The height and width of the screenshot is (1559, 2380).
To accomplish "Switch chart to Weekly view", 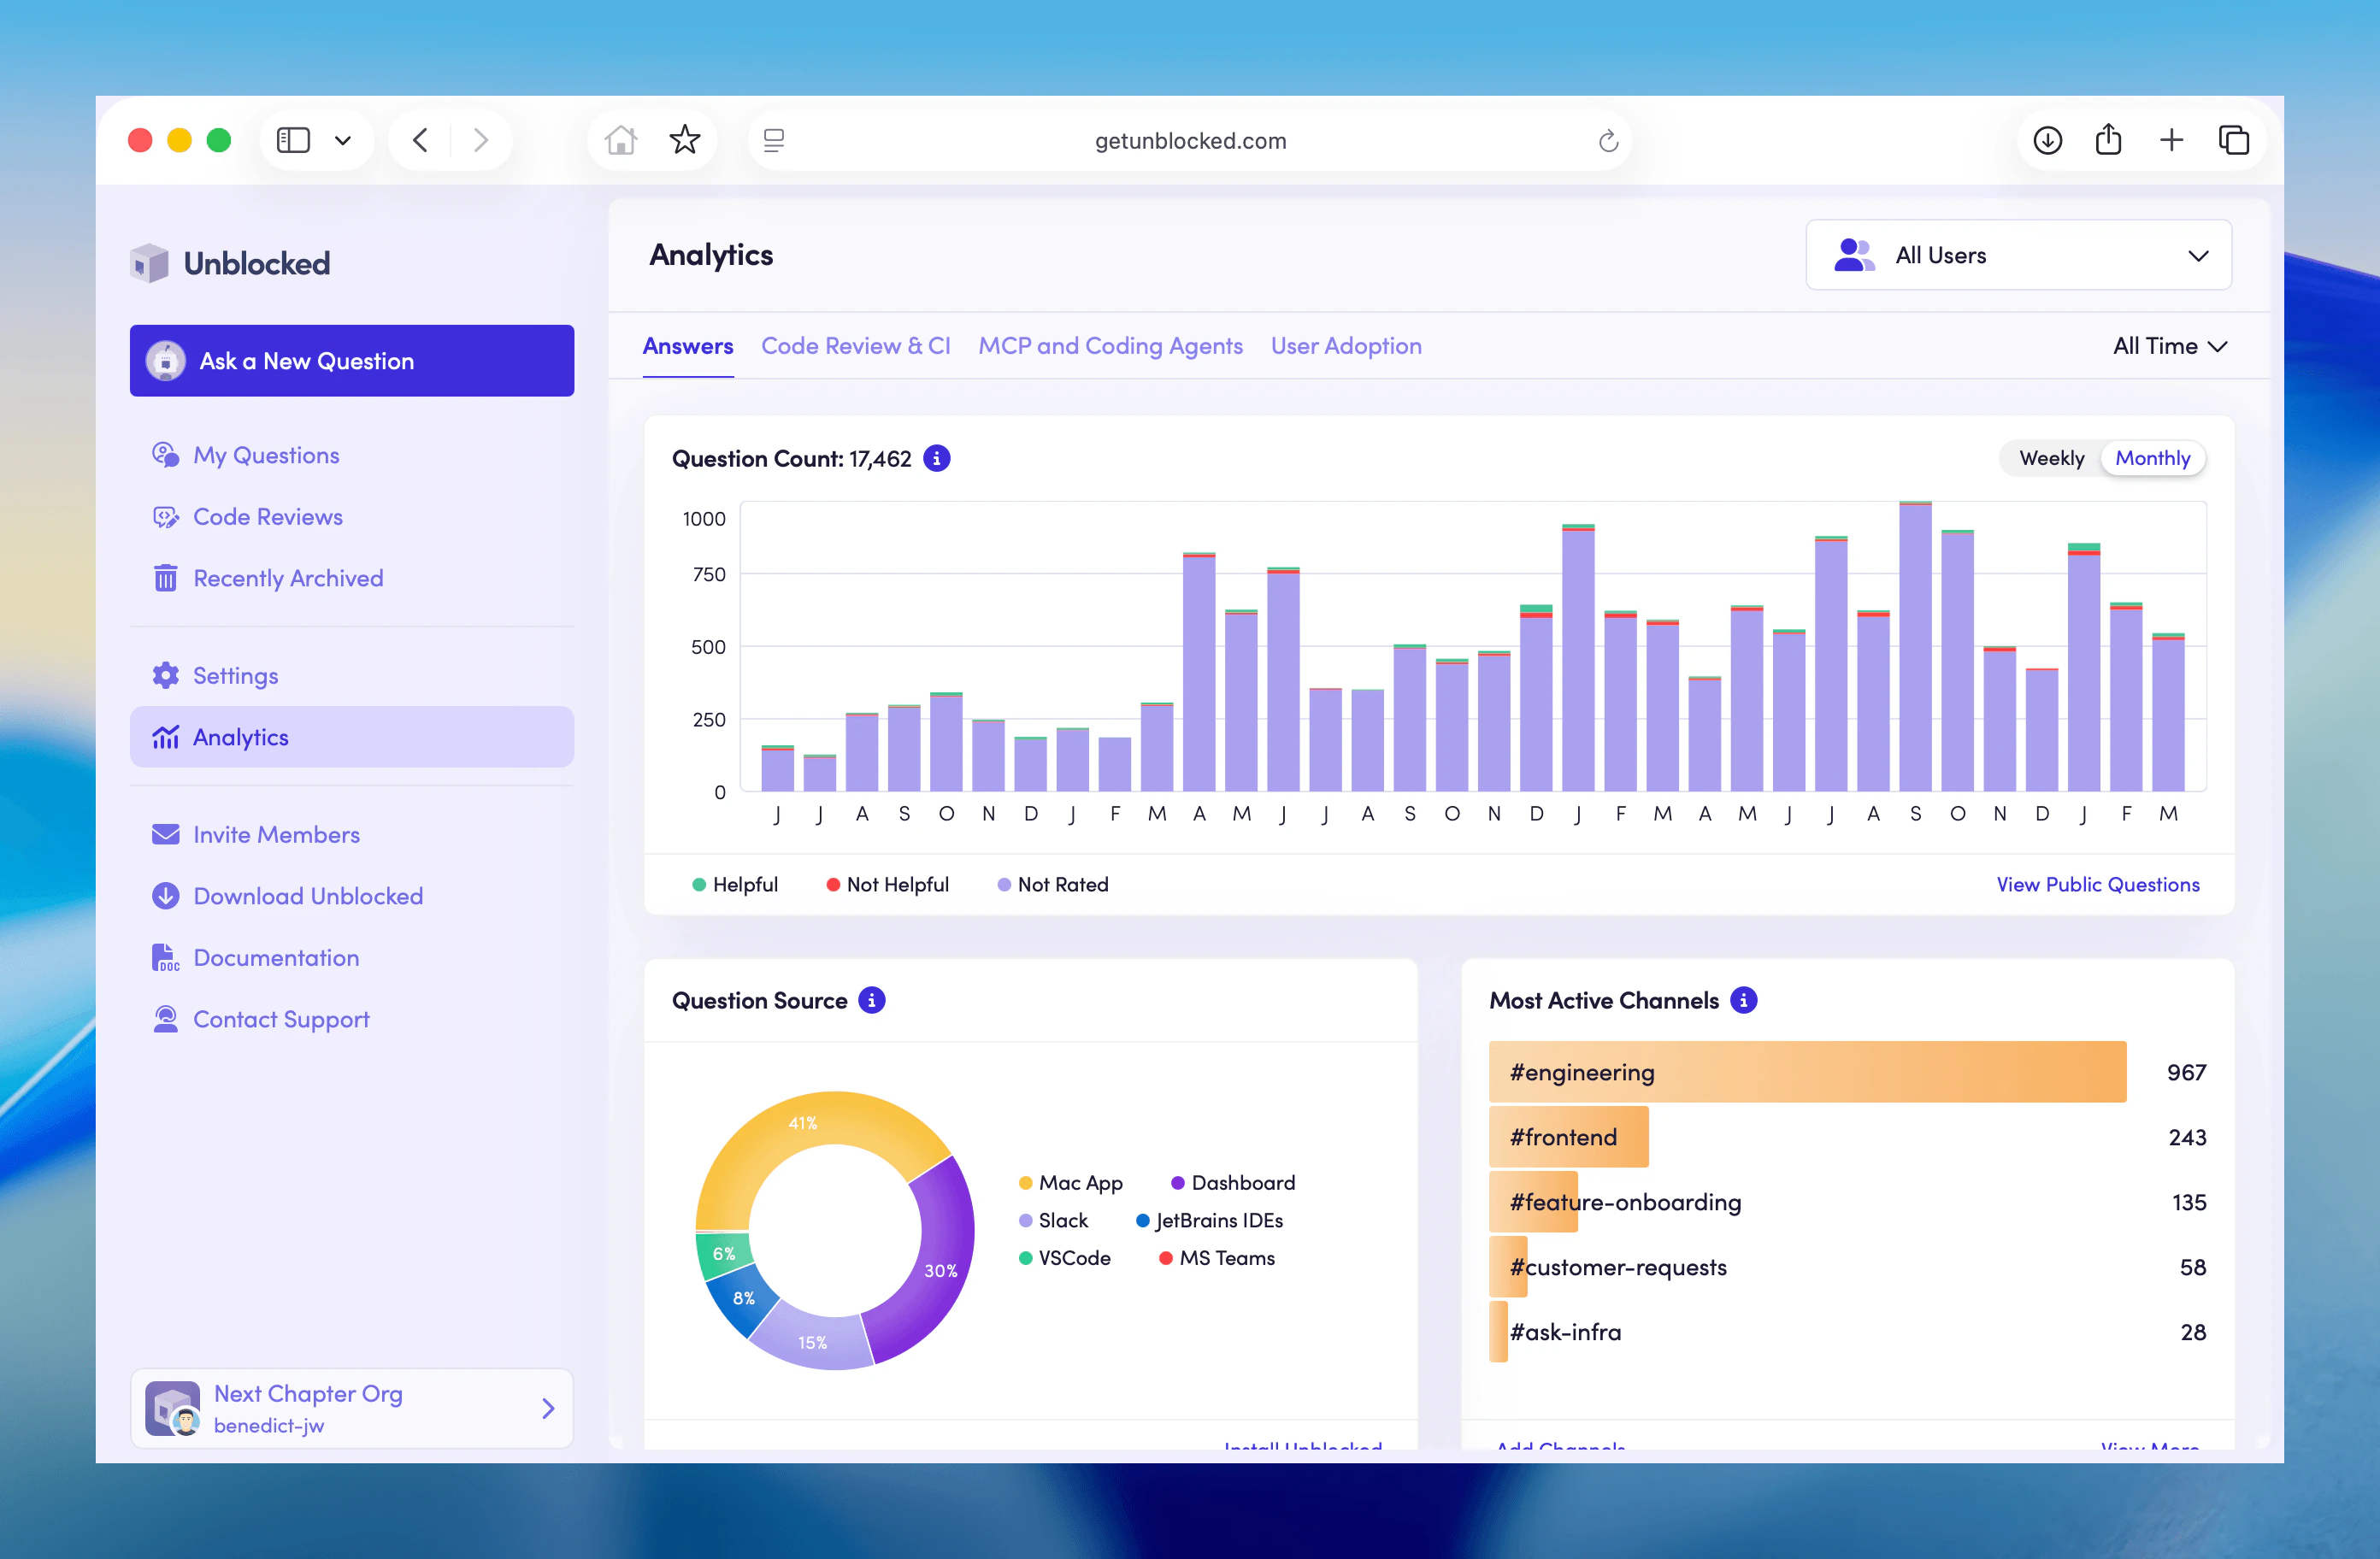I will pos(2051,458).
